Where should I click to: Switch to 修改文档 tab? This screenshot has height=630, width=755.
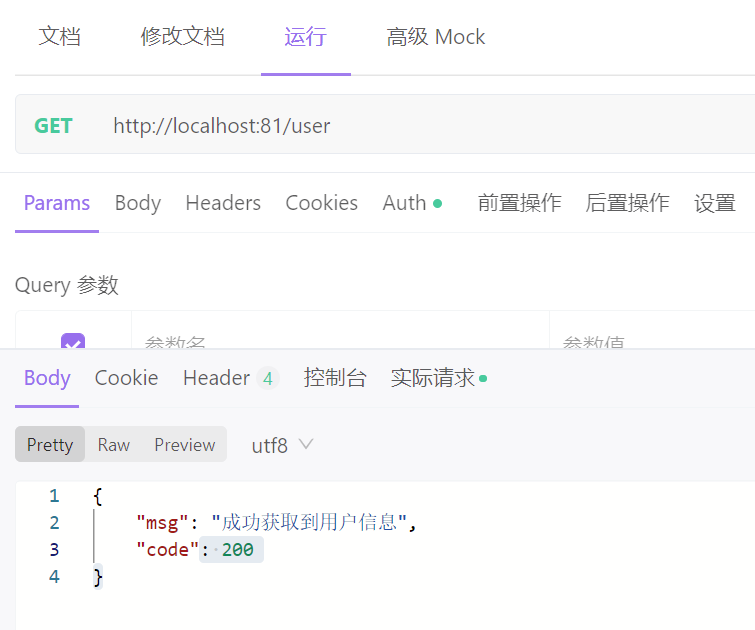coord(182,37)
